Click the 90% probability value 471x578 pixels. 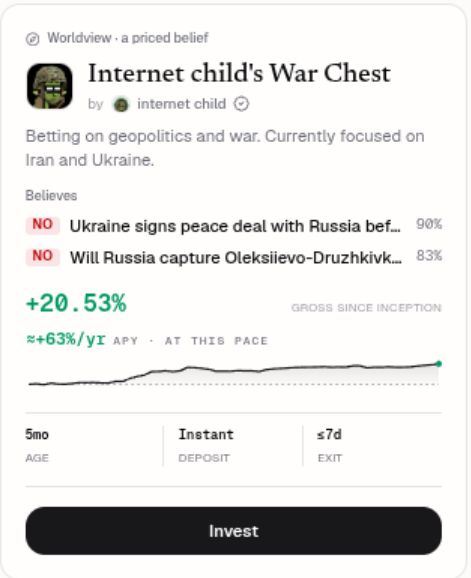click(429, 224)
